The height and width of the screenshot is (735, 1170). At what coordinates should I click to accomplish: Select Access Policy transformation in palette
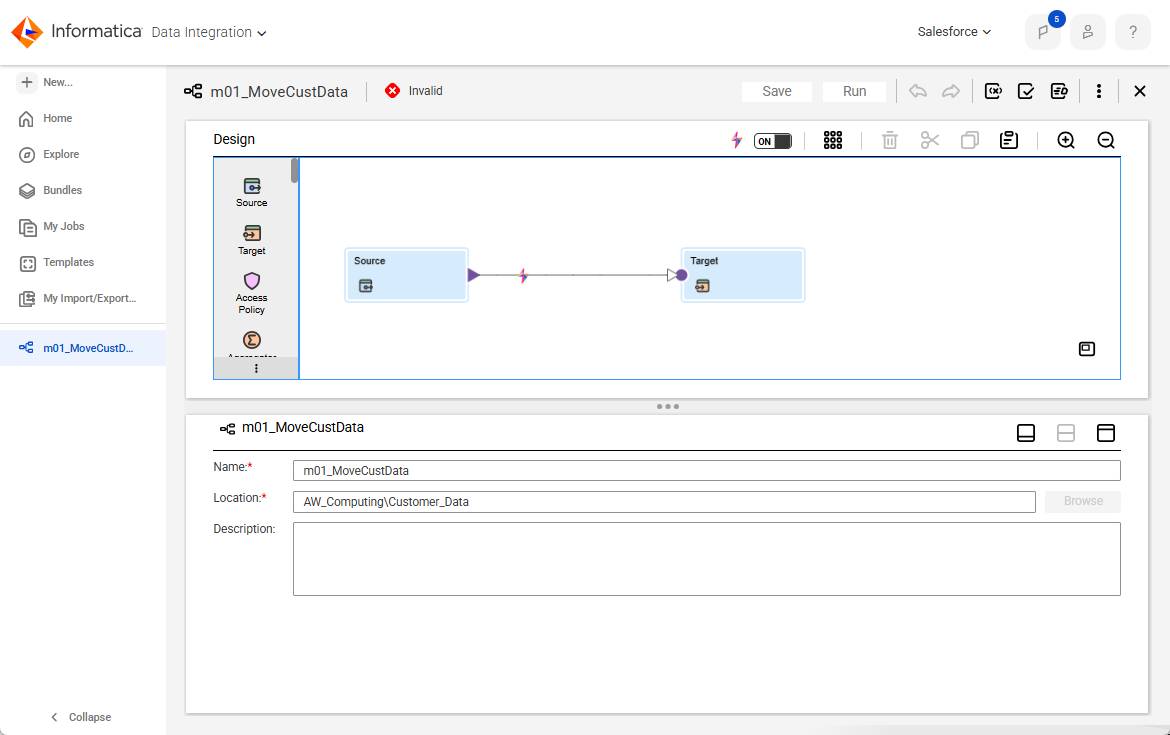[252, 293]
